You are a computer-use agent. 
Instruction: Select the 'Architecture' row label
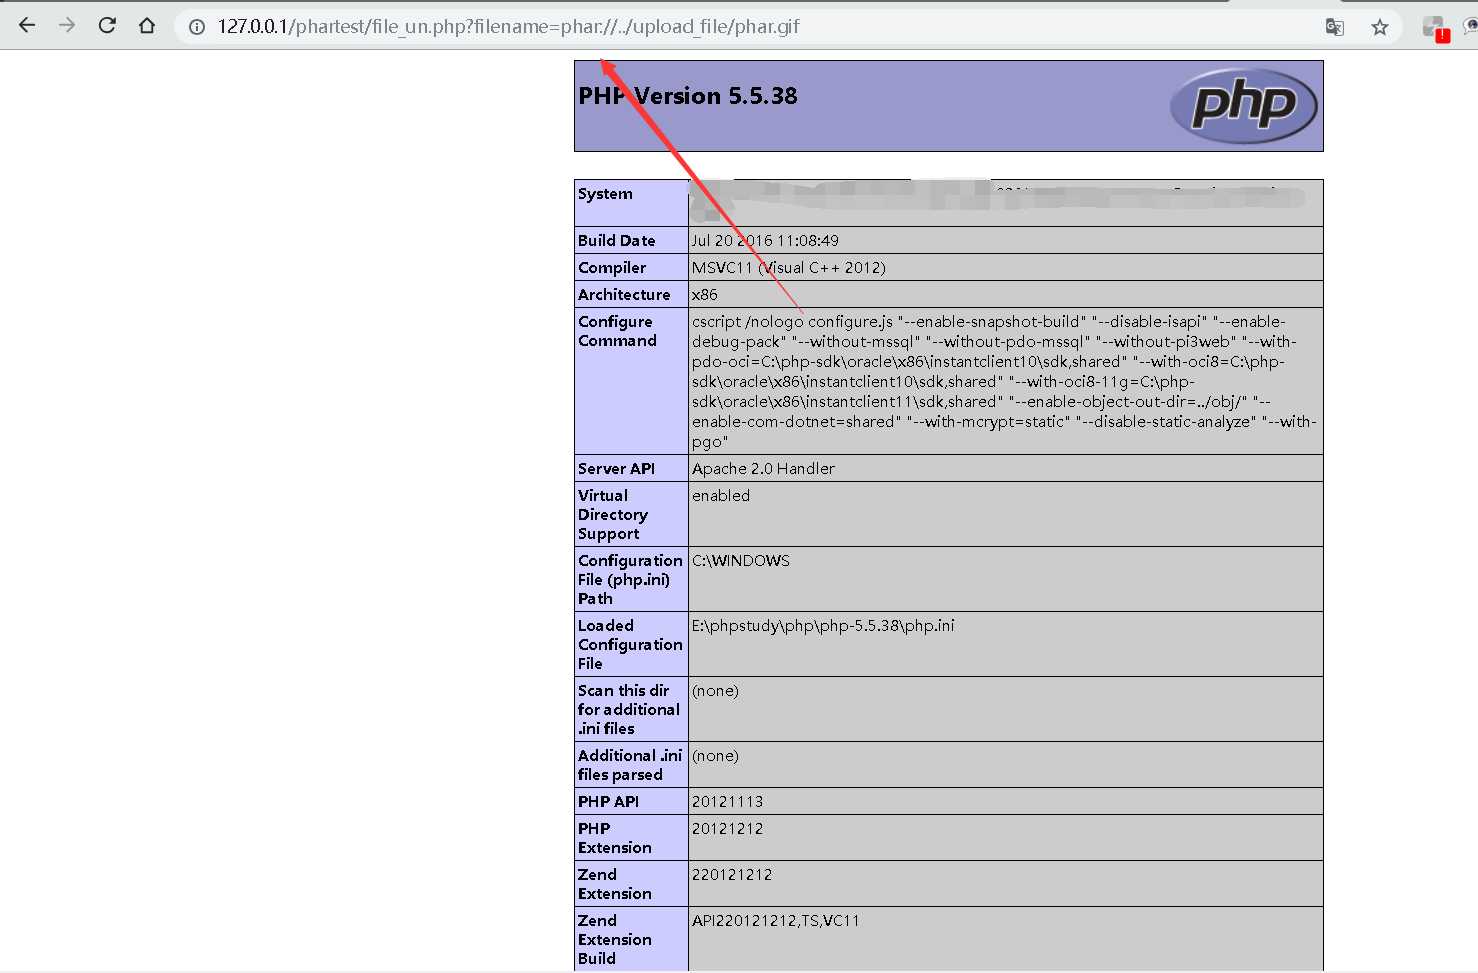point(624,295)
